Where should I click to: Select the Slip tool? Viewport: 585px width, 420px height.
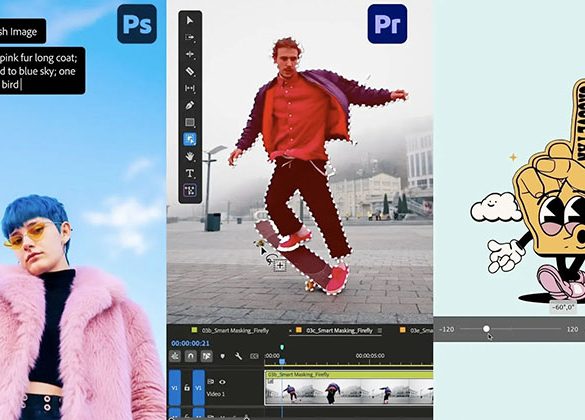190,88
